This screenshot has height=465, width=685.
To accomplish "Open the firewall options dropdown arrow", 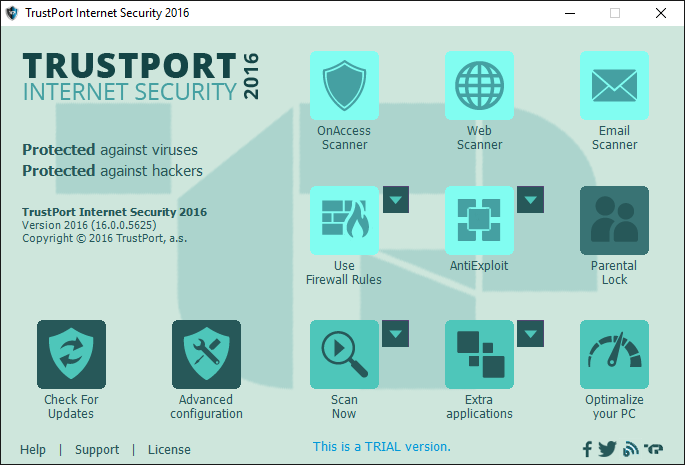I will (396, 200).
